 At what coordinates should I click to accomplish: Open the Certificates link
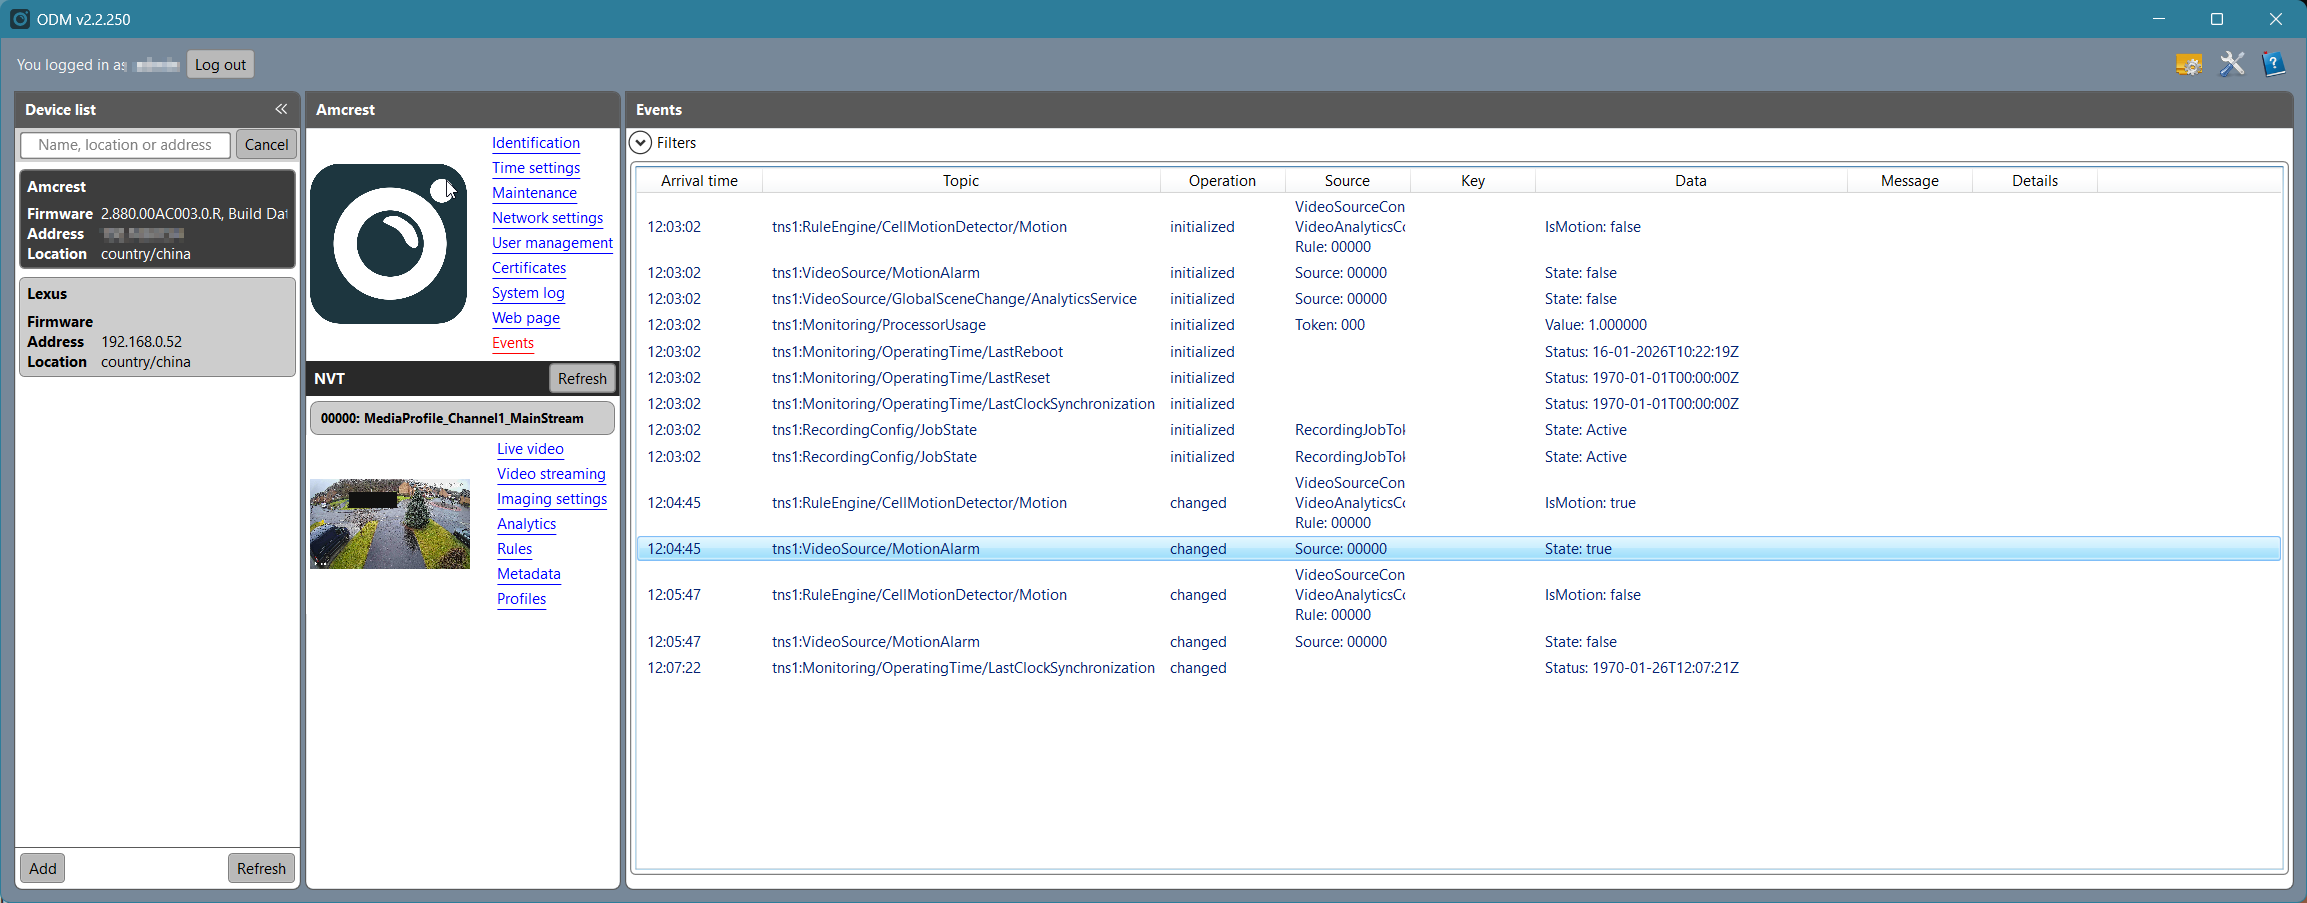[x=529, y=268]
